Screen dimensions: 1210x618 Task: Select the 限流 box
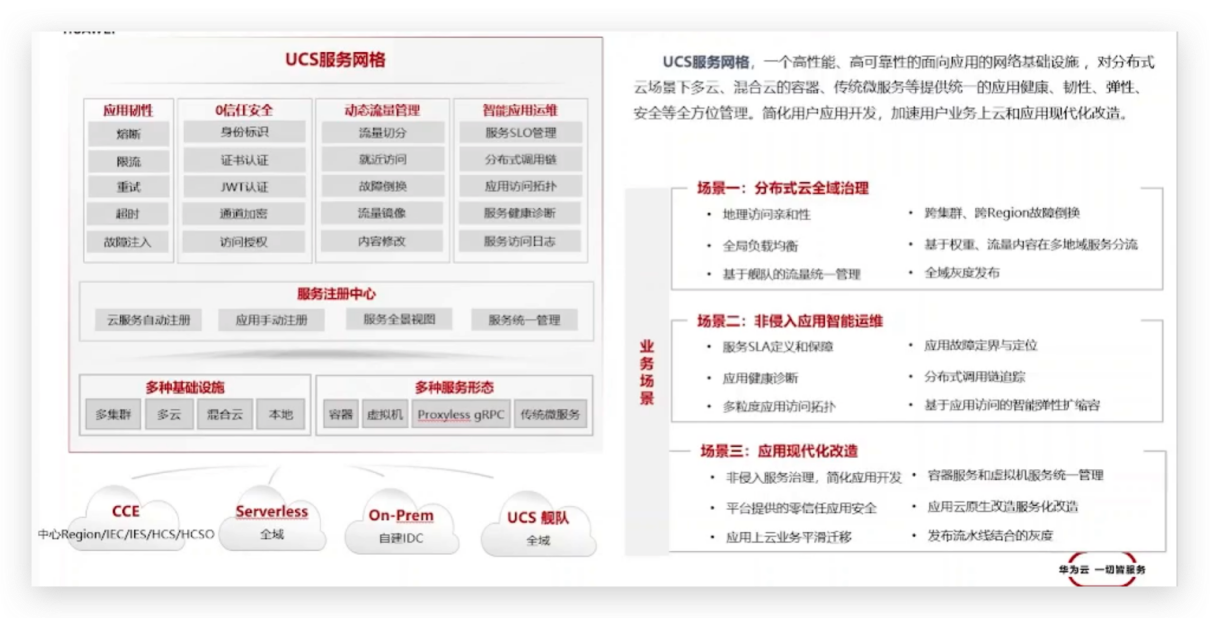[128, 160]
